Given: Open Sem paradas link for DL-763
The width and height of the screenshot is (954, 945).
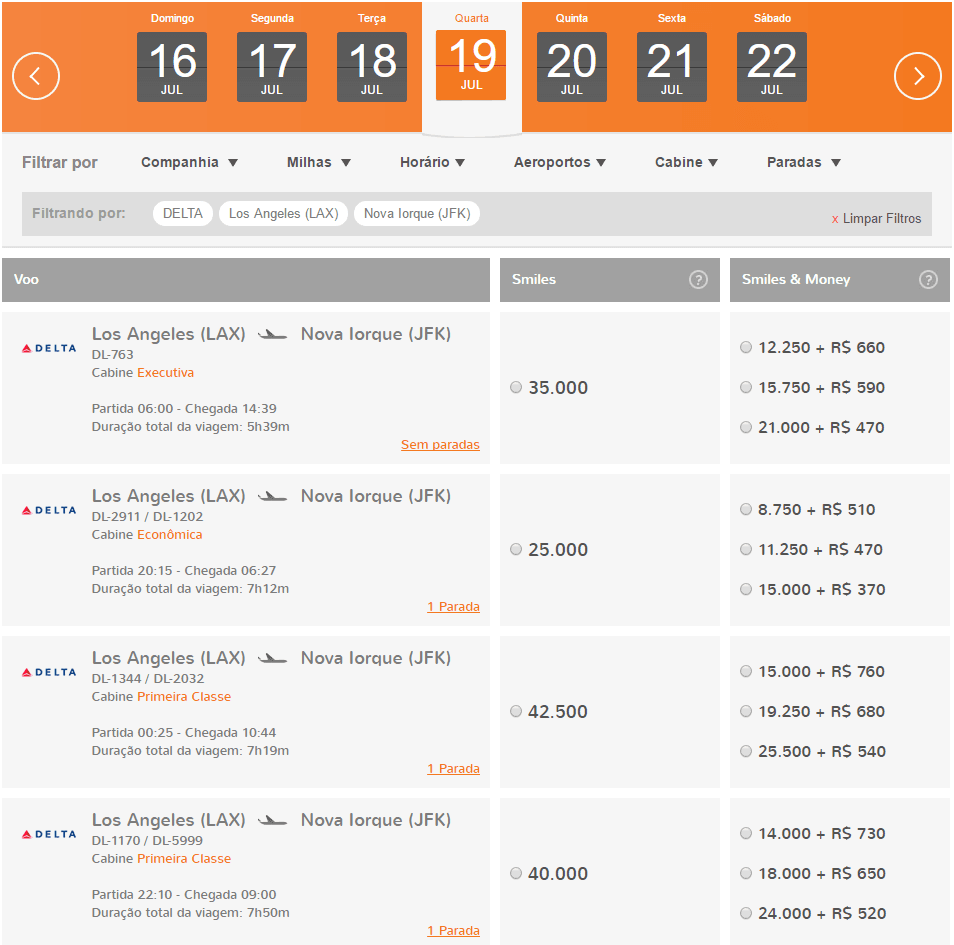Looking at the screenshot, I should click(x=440, y=445).
